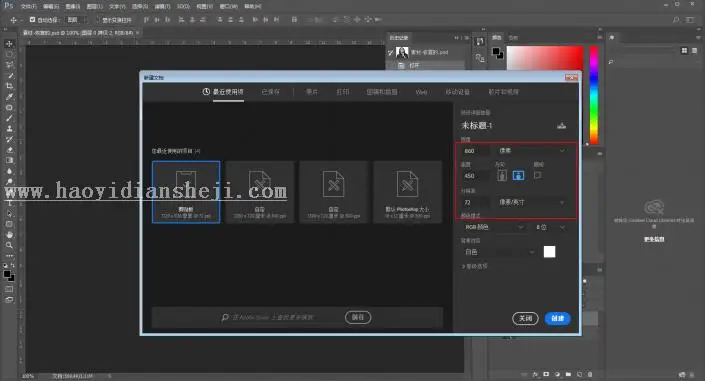The image size is (705, 381).
Task: Click the resolution input field 72
Action: (x=476, y=202)
